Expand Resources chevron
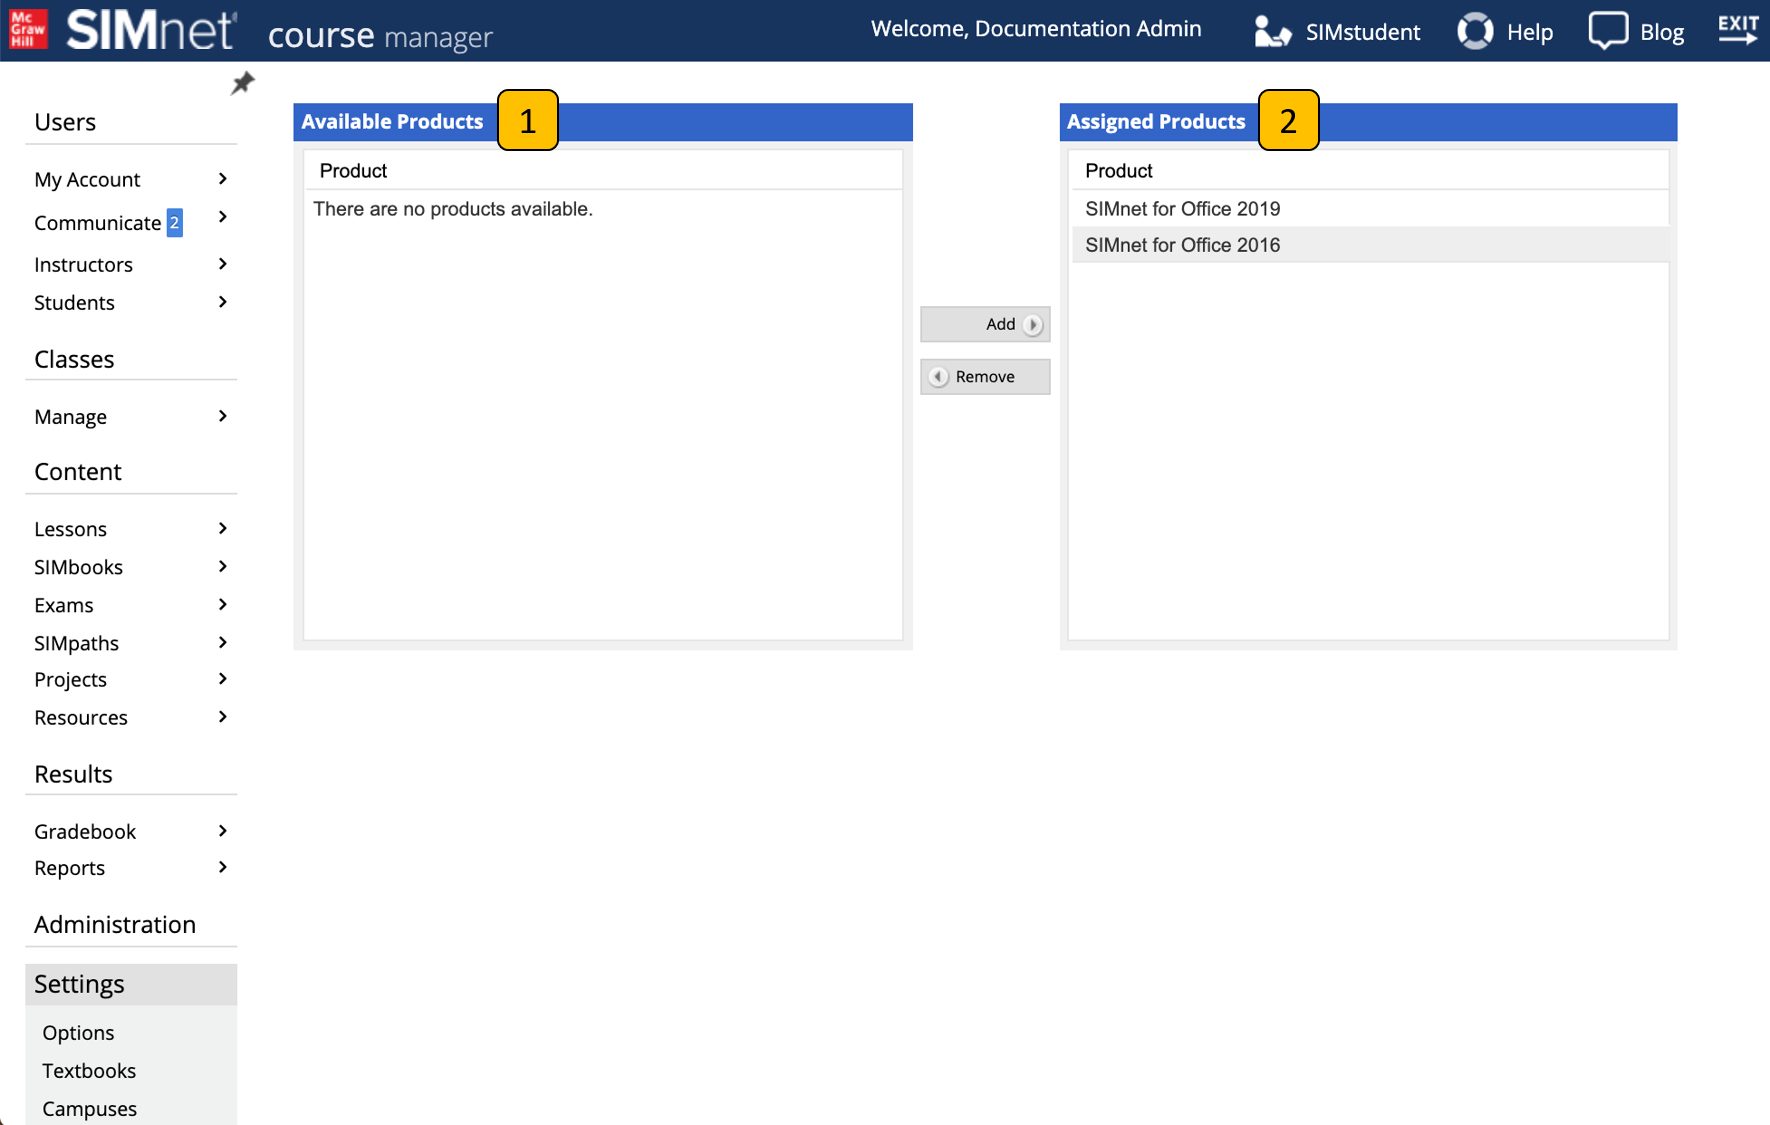 tap(222, 717)
